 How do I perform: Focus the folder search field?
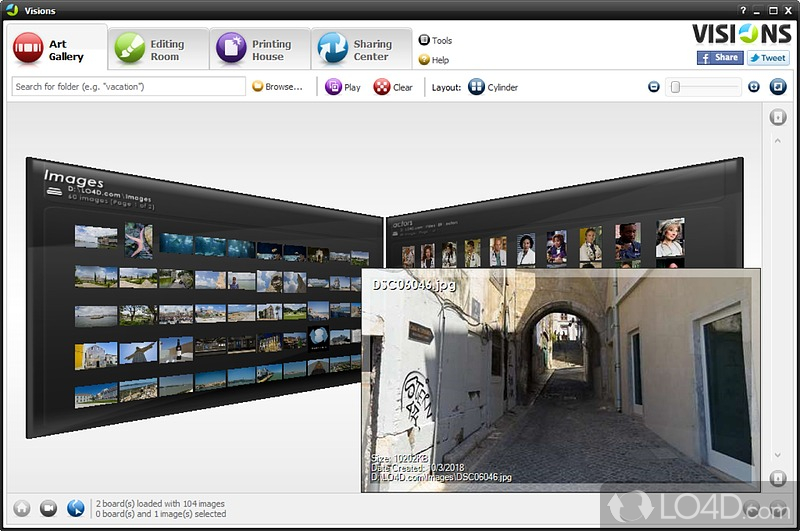[x=129, y=87]
